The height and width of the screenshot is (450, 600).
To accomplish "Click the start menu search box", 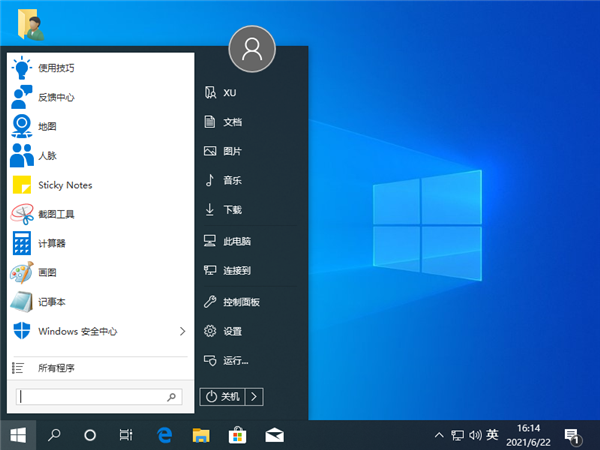I will (x=98, y=397).
